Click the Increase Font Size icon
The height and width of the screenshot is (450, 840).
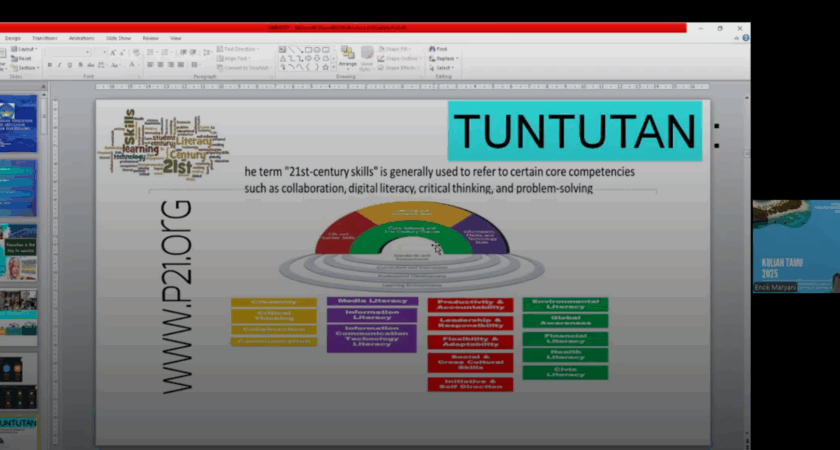click(112, 52)
